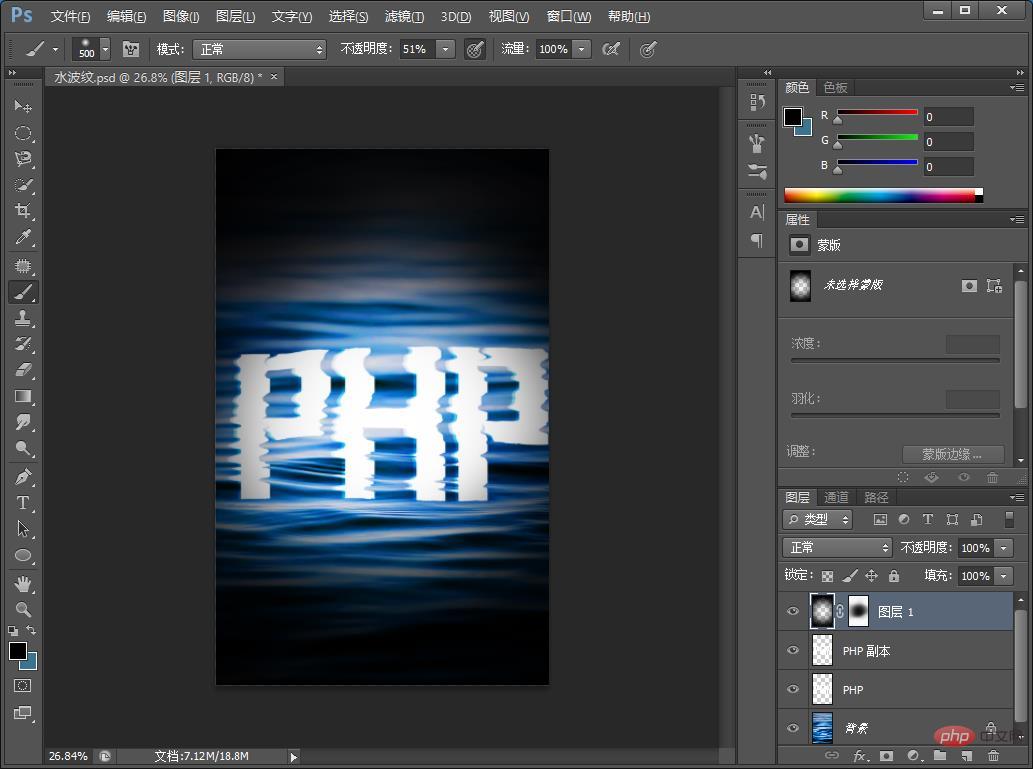
Task: Select the Quick Selection tool
Action: coord(23,185)
